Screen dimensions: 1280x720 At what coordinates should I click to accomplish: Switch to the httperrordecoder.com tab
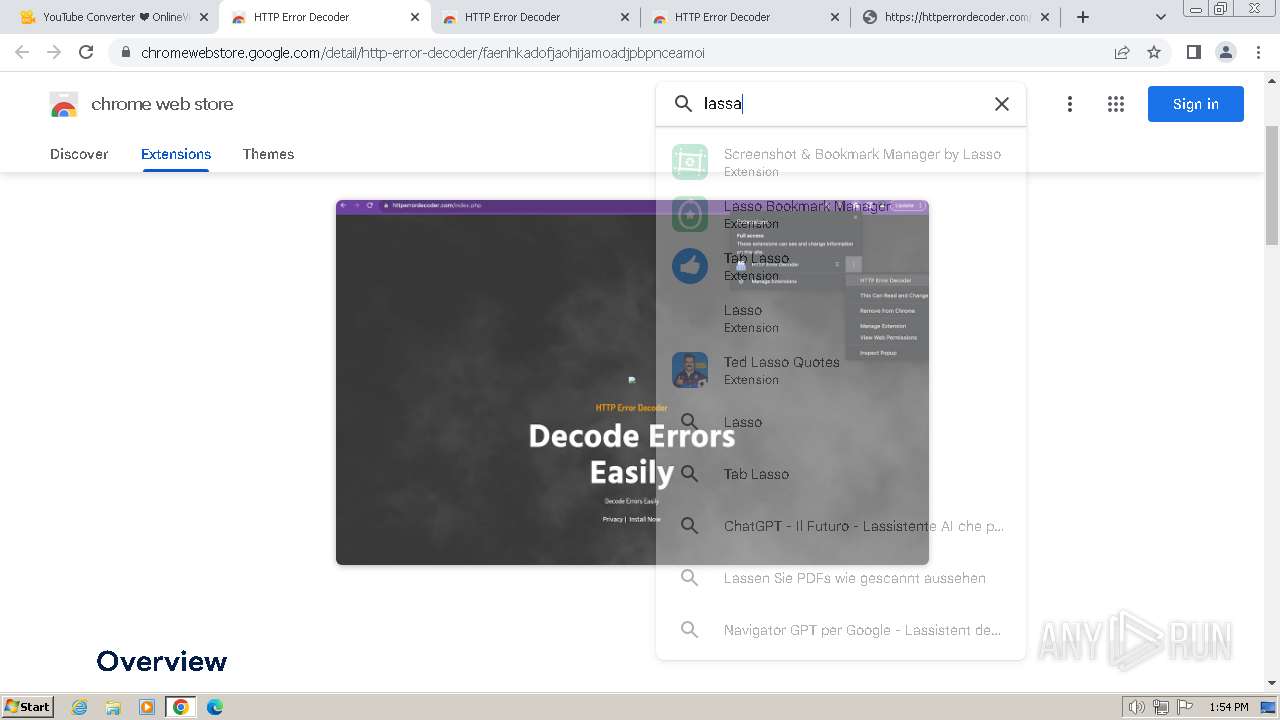tap(954, 17)
